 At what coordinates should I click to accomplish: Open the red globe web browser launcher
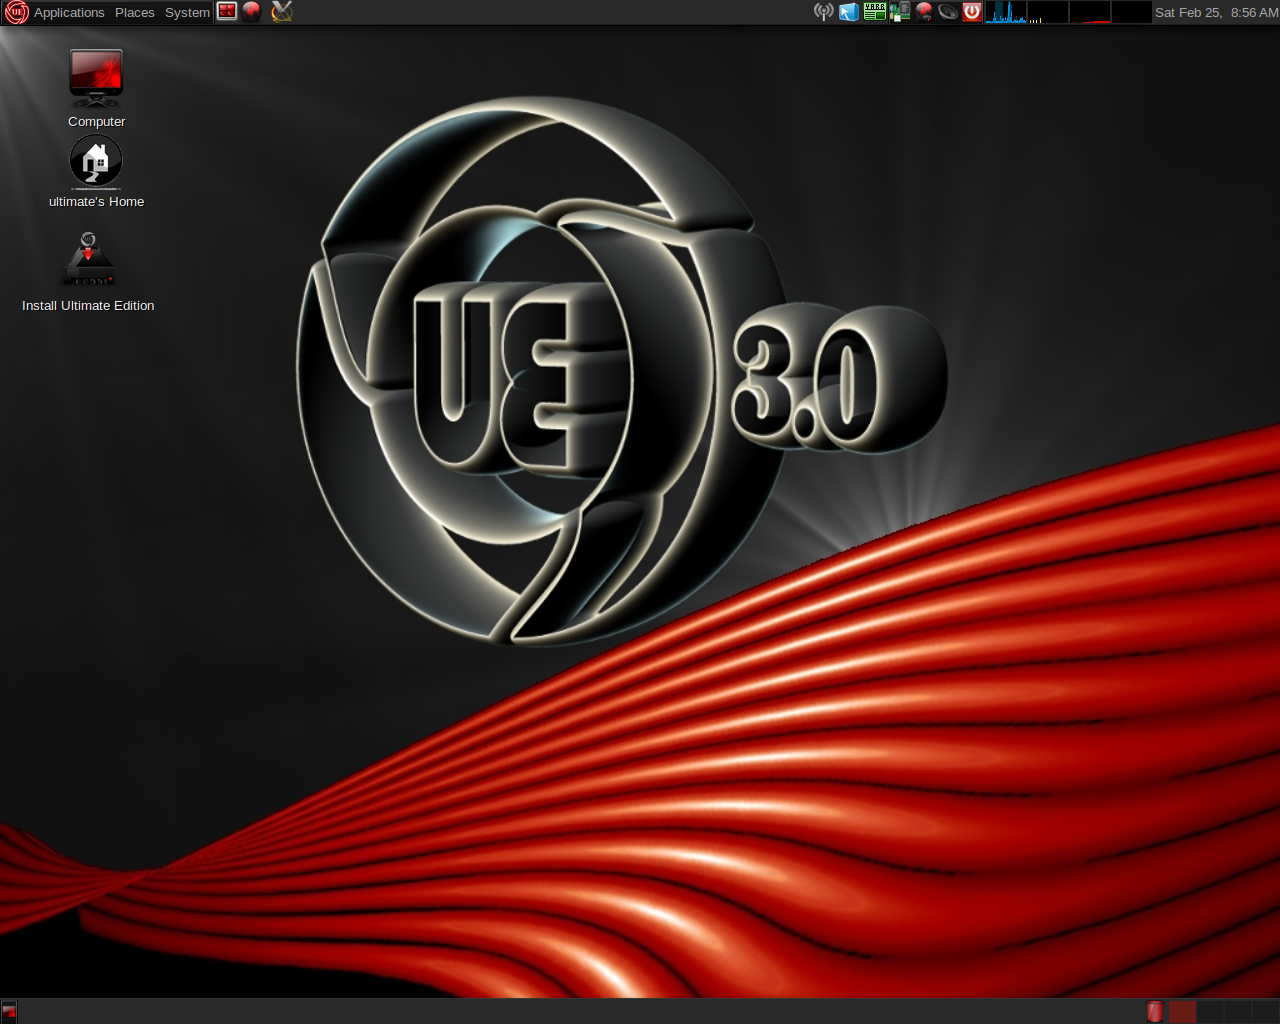tap(252, 12)
